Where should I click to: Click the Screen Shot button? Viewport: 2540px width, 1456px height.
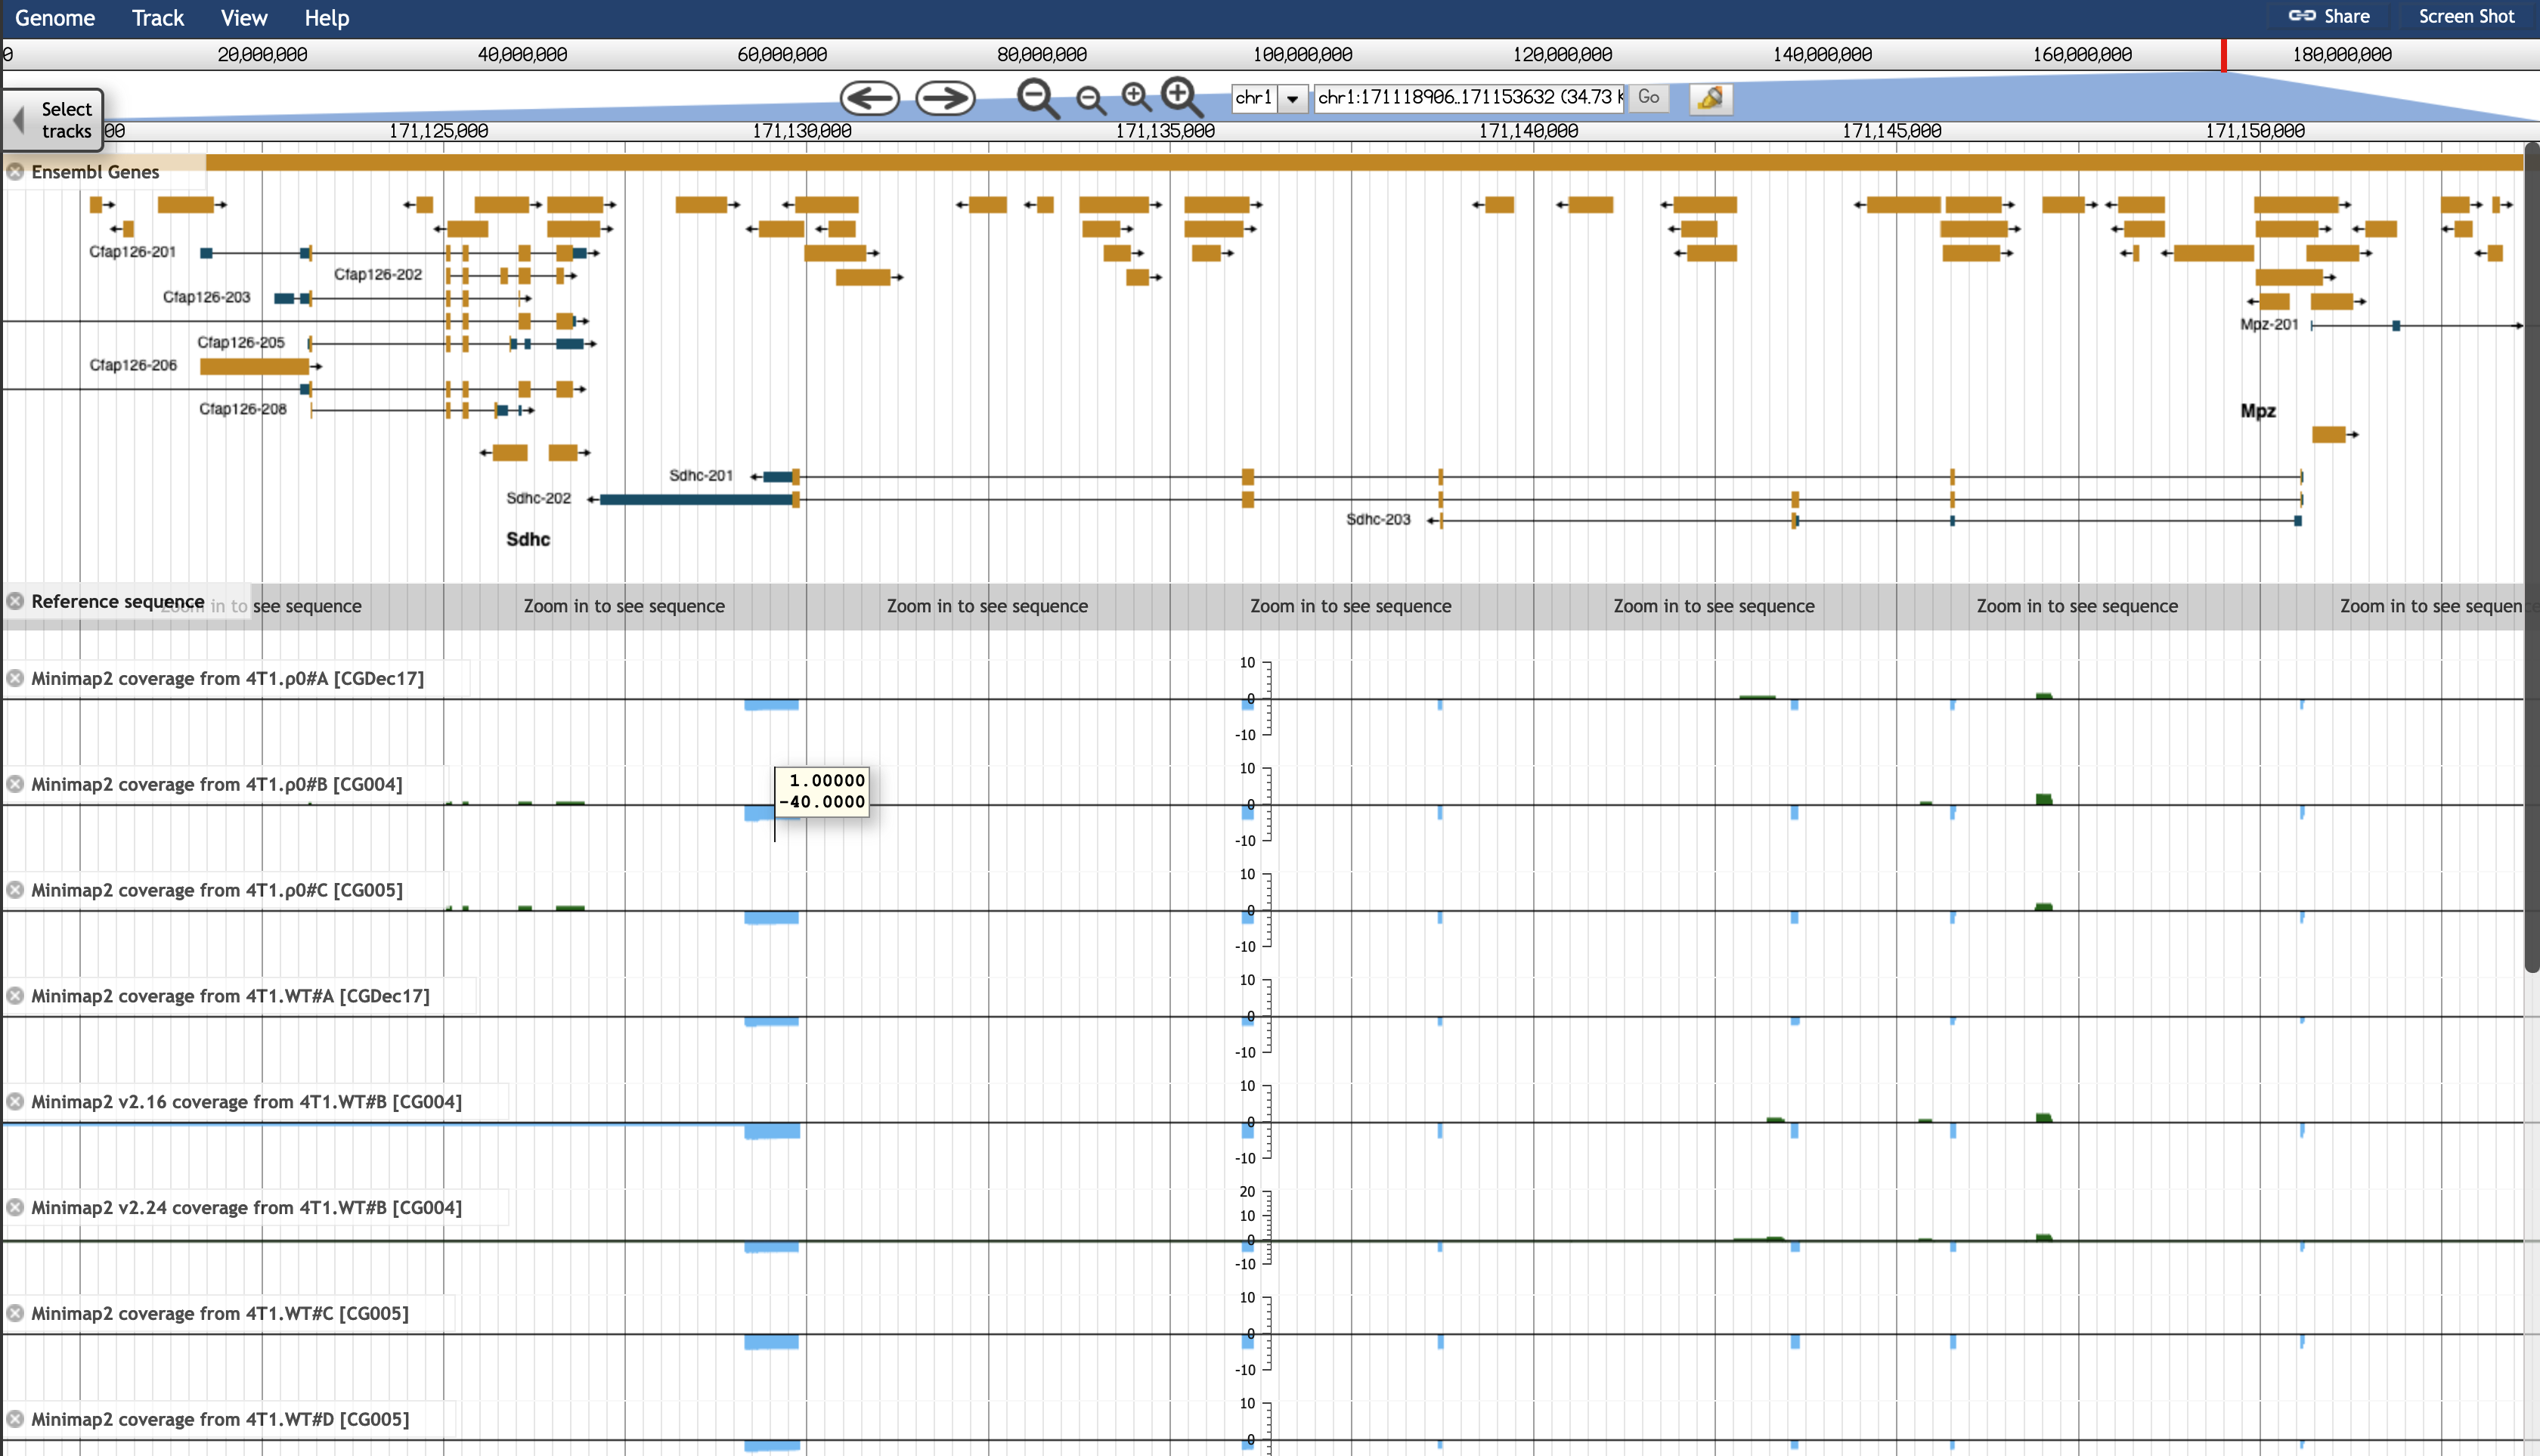2466,16
